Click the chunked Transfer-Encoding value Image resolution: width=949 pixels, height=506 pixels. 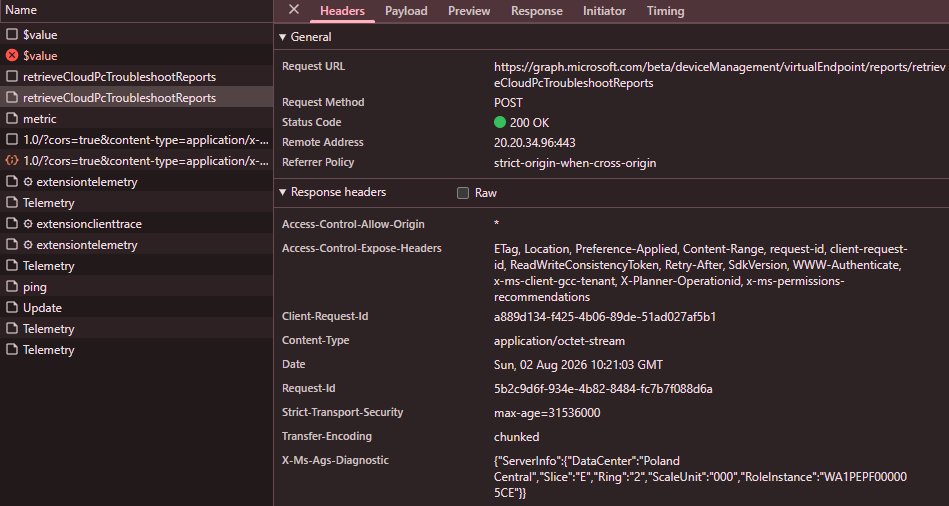coord(516,437)
